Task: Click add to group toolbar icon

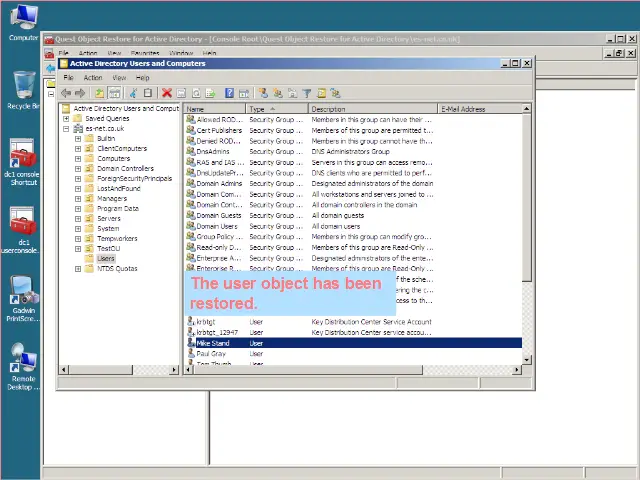Action: 336,93
